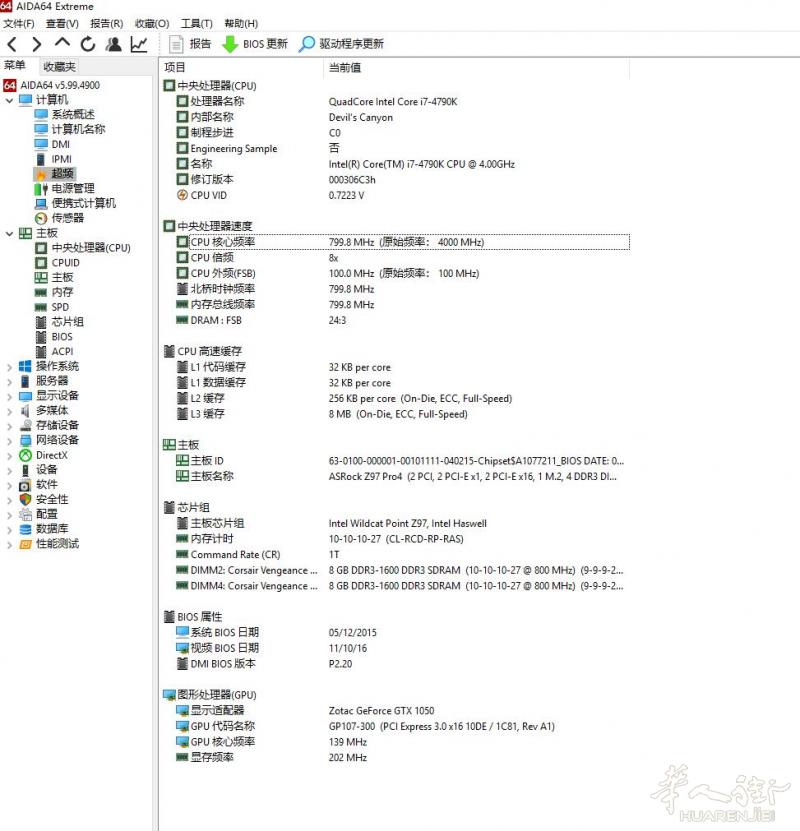Select the Command Rate (CR) row

(x=402, y=555)
